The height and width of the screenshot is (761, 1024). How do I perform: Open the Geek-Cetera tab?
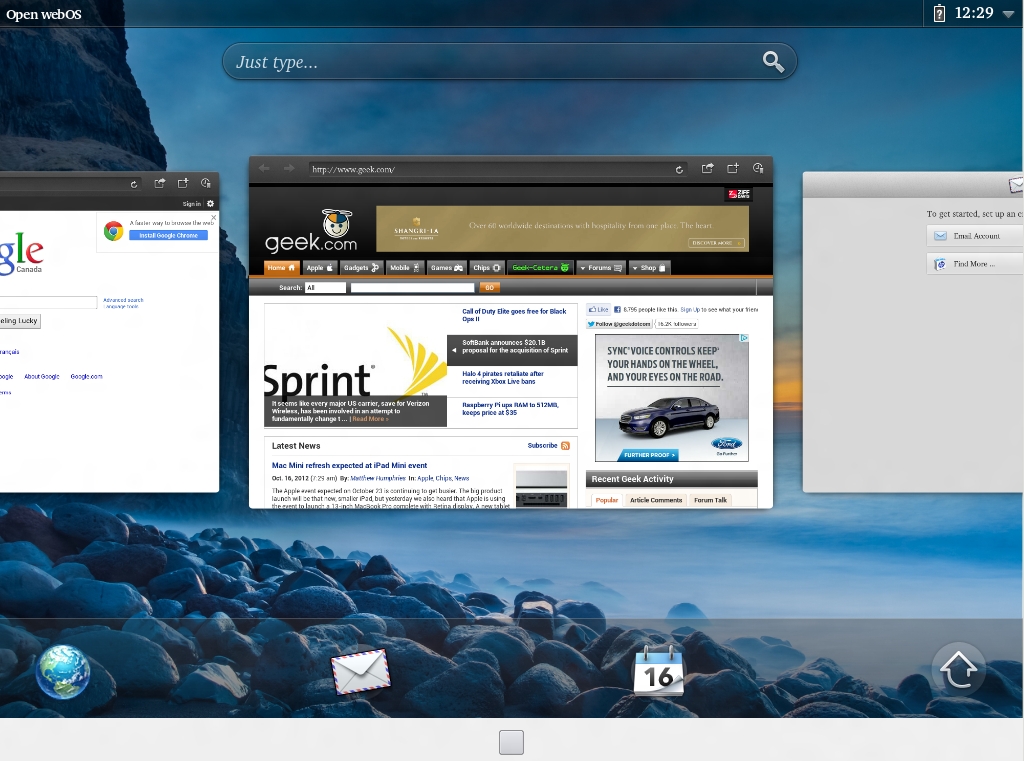[x=540, y=268]
